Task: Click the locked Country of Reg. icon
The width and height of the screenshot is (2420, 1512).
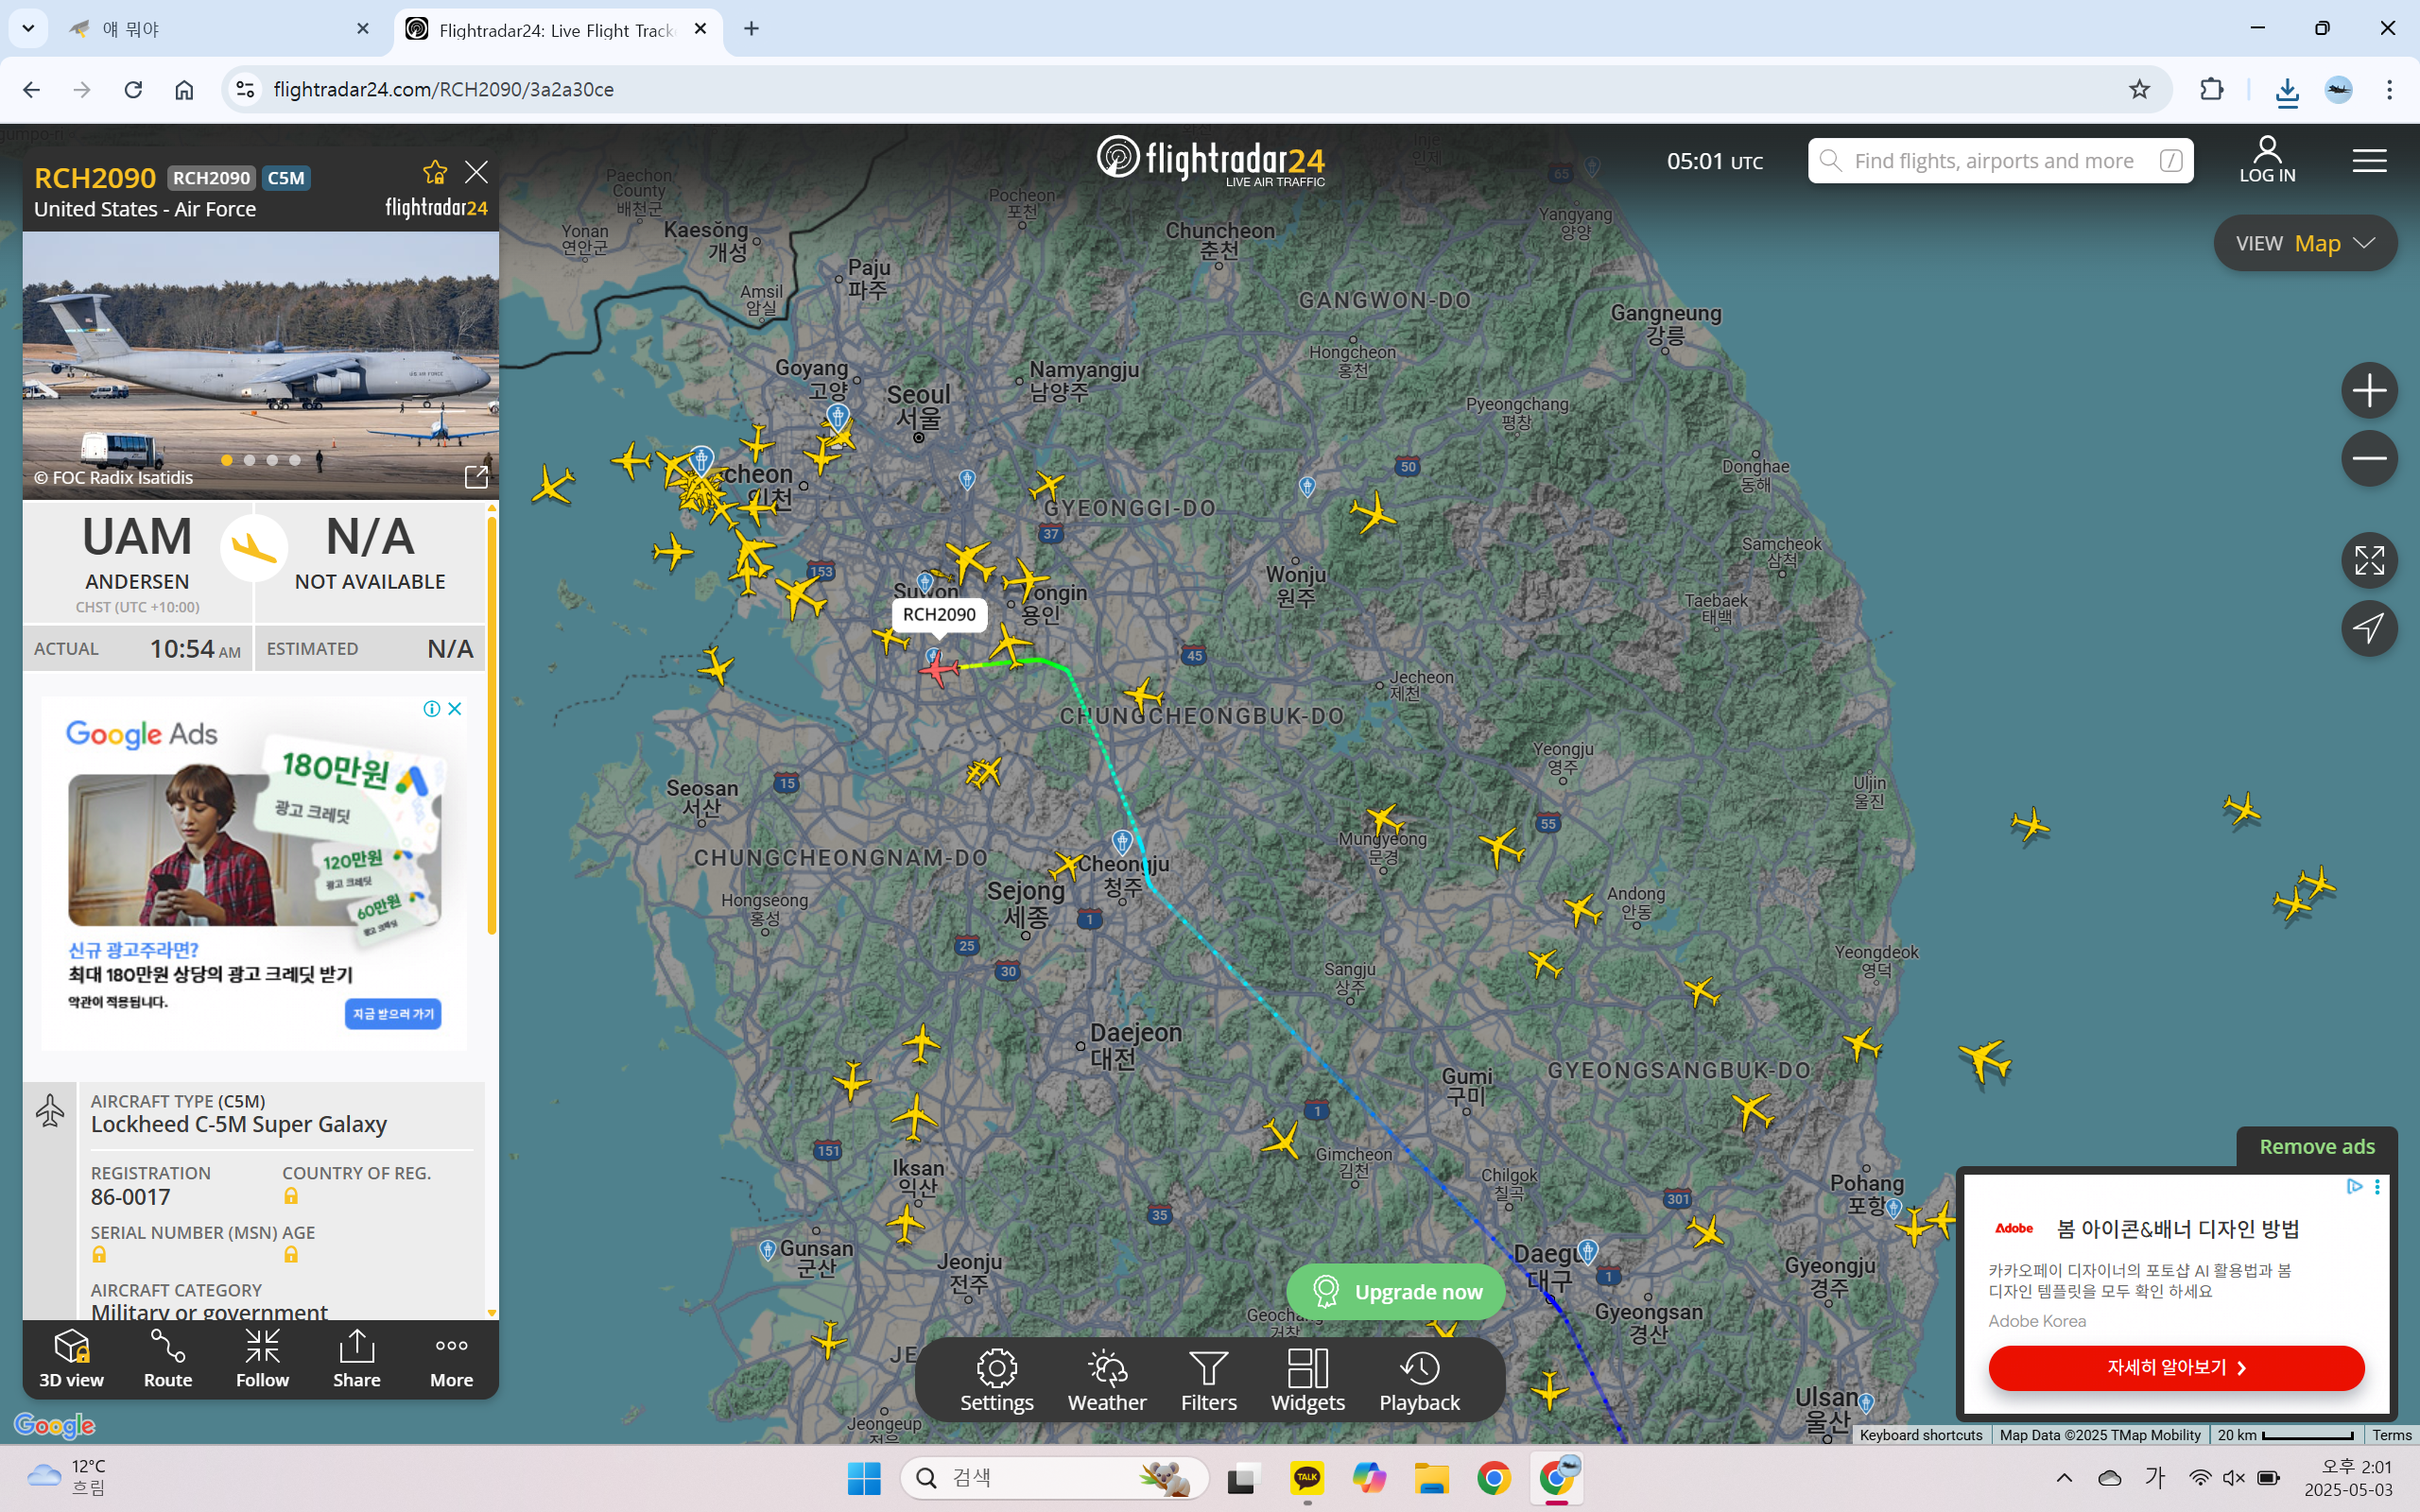Action: coord(291,1196)
